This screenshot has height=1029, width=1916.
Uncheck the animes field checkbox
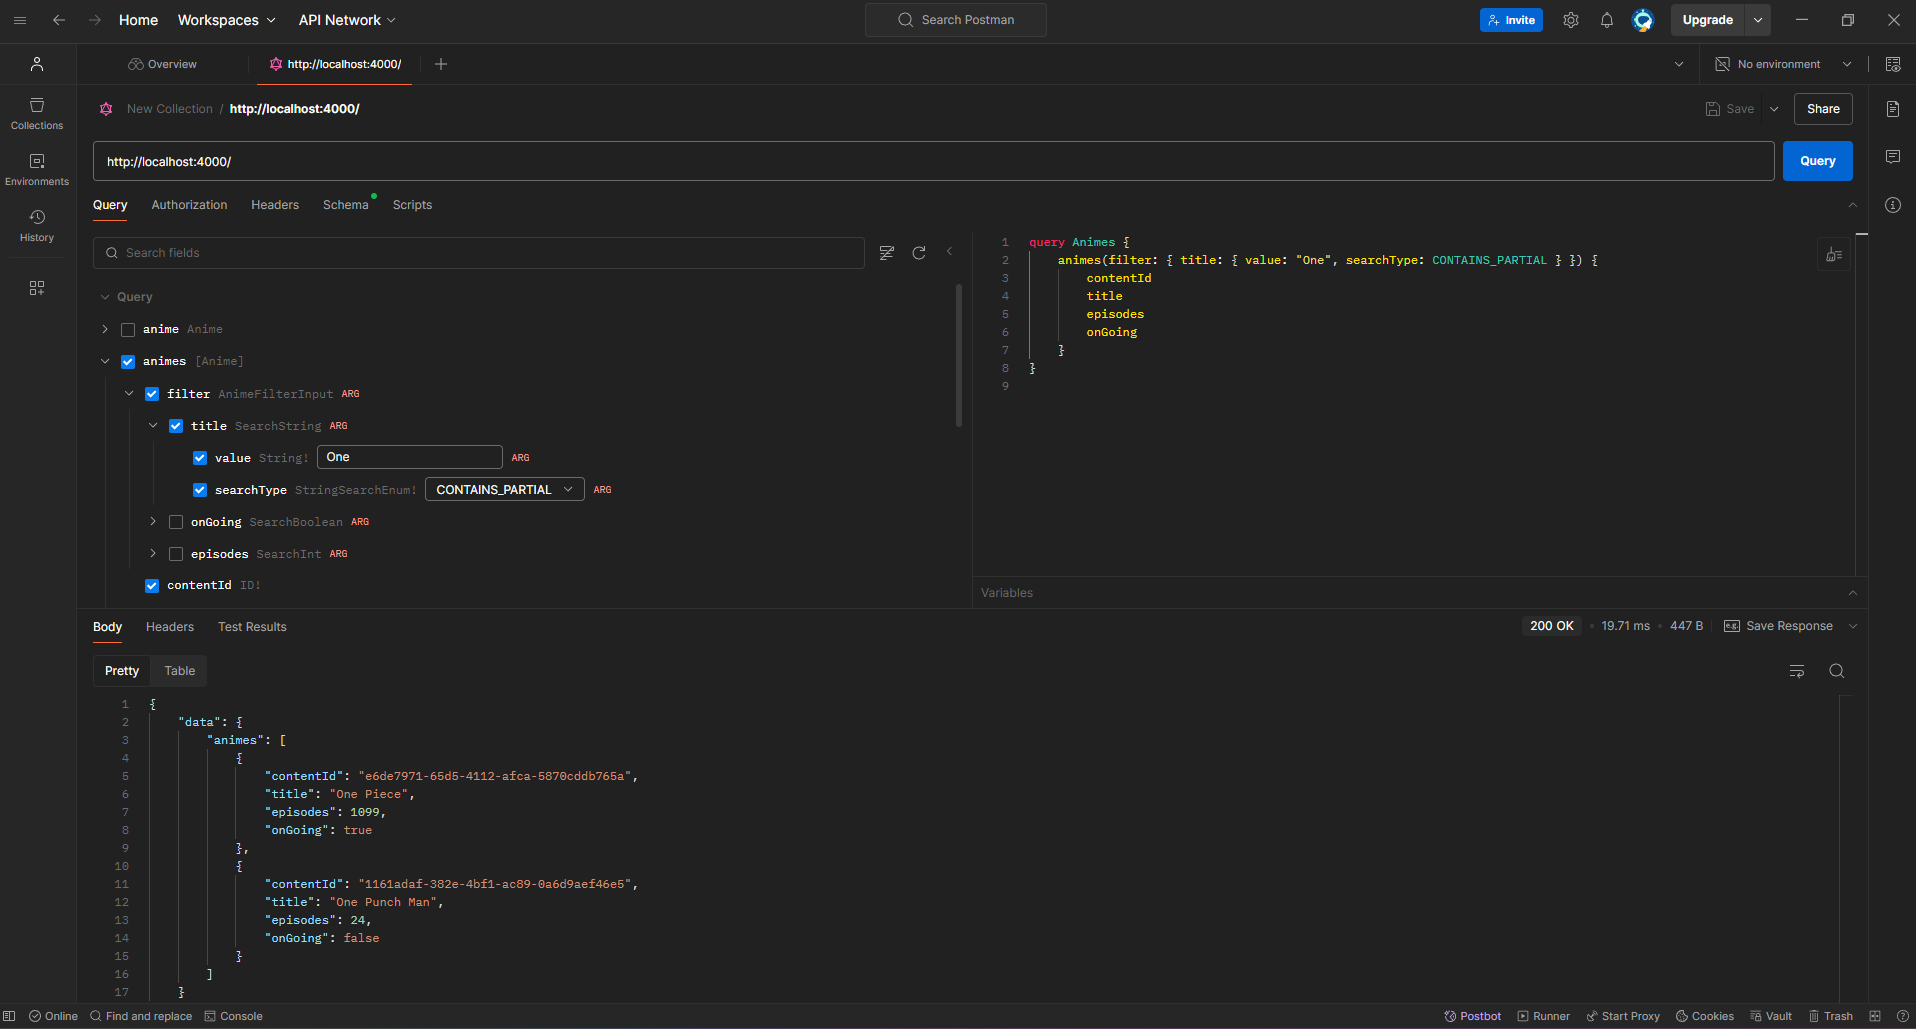click(x=128, y=362)
